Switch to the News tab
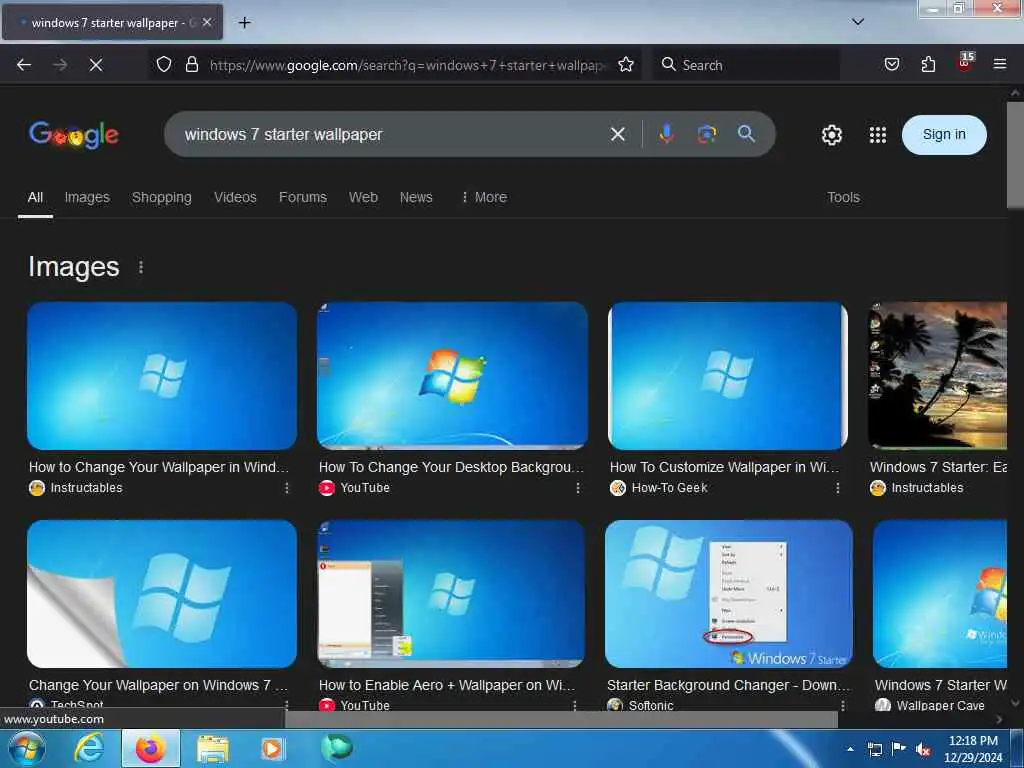Viewport: 1024px width, 768px height. pos(416,197)
